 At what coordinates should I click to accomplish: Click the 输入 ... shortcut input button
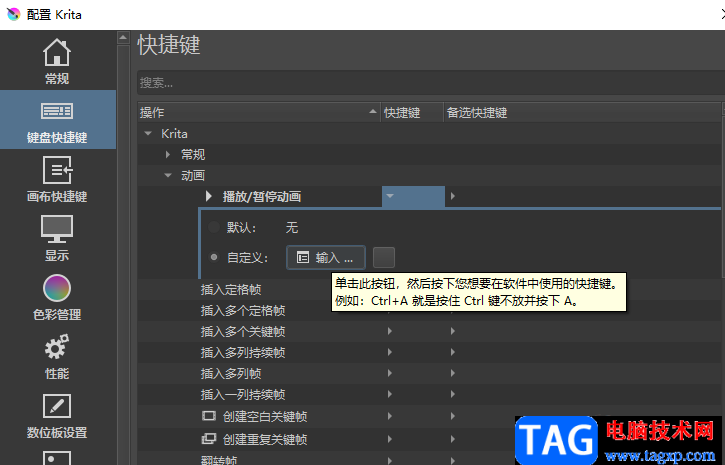326,257
